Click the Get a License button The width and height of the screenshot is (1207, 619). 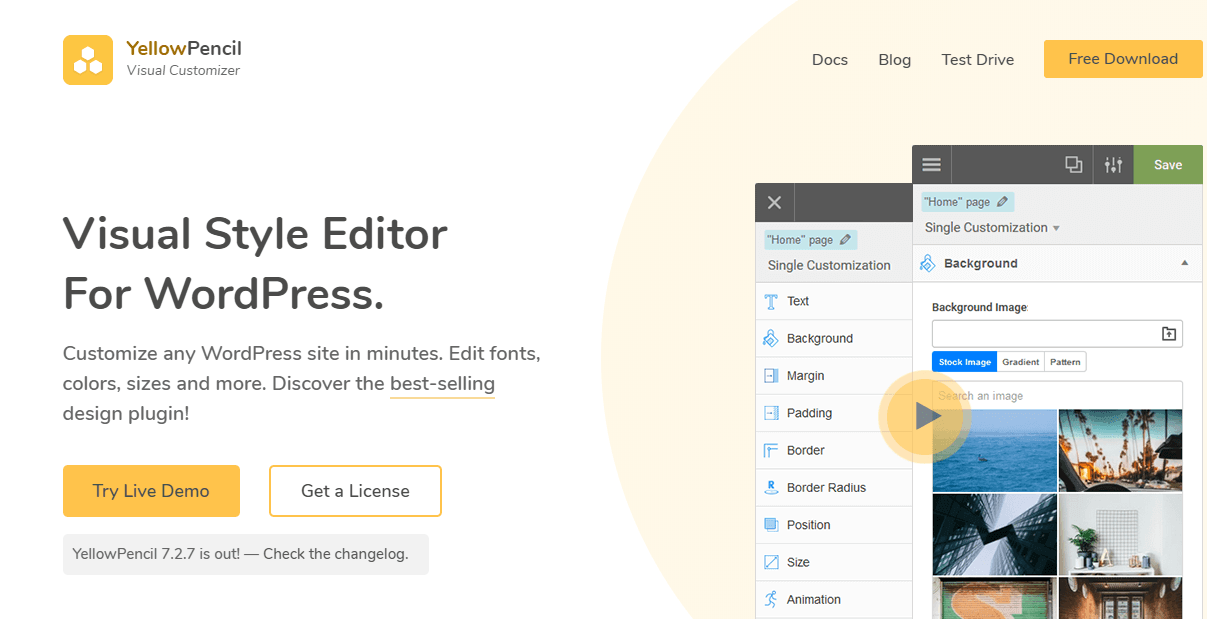[x=355, y=491]
